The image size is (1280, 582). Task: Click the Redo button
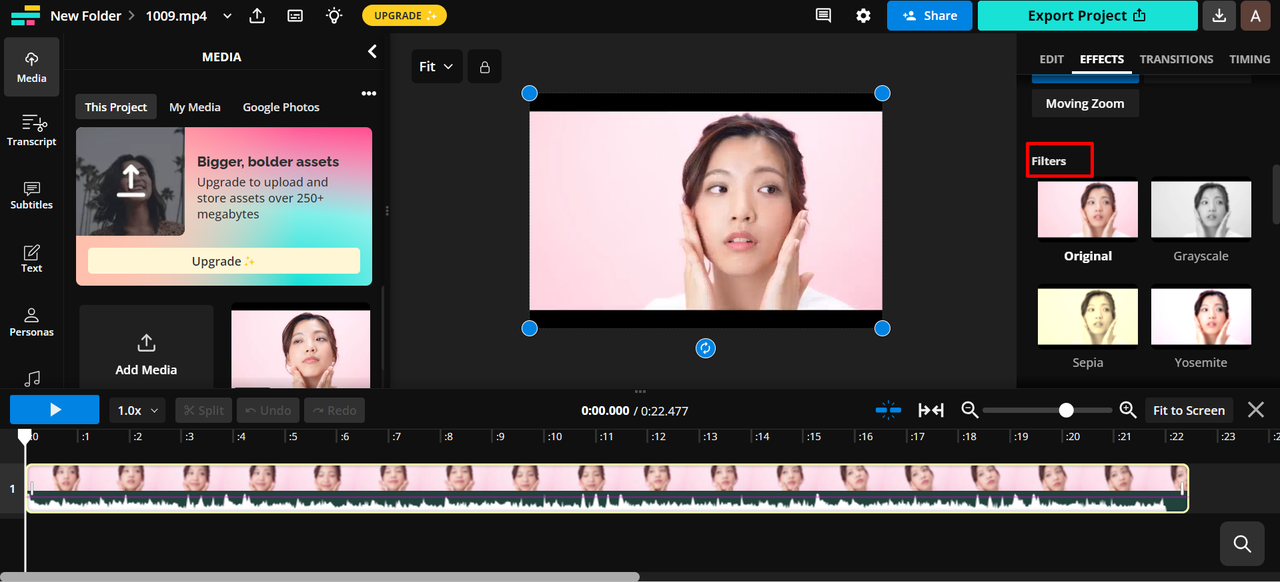(x=334, y=410)
